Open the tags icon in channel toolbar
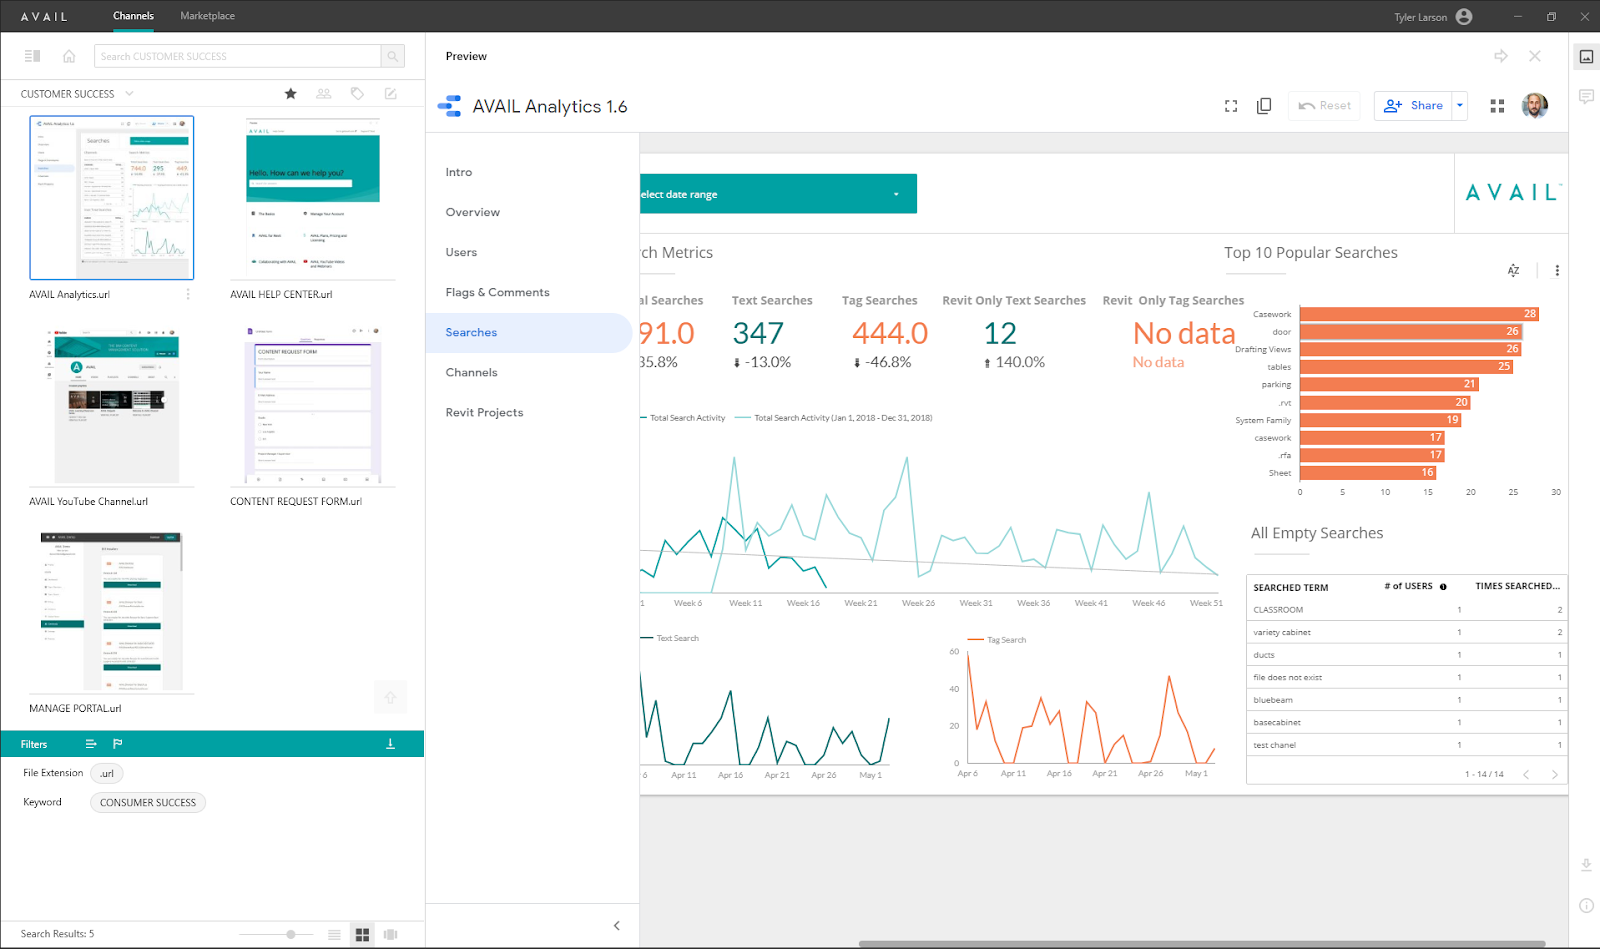The image size is (1600, 949). pos(357,94)
